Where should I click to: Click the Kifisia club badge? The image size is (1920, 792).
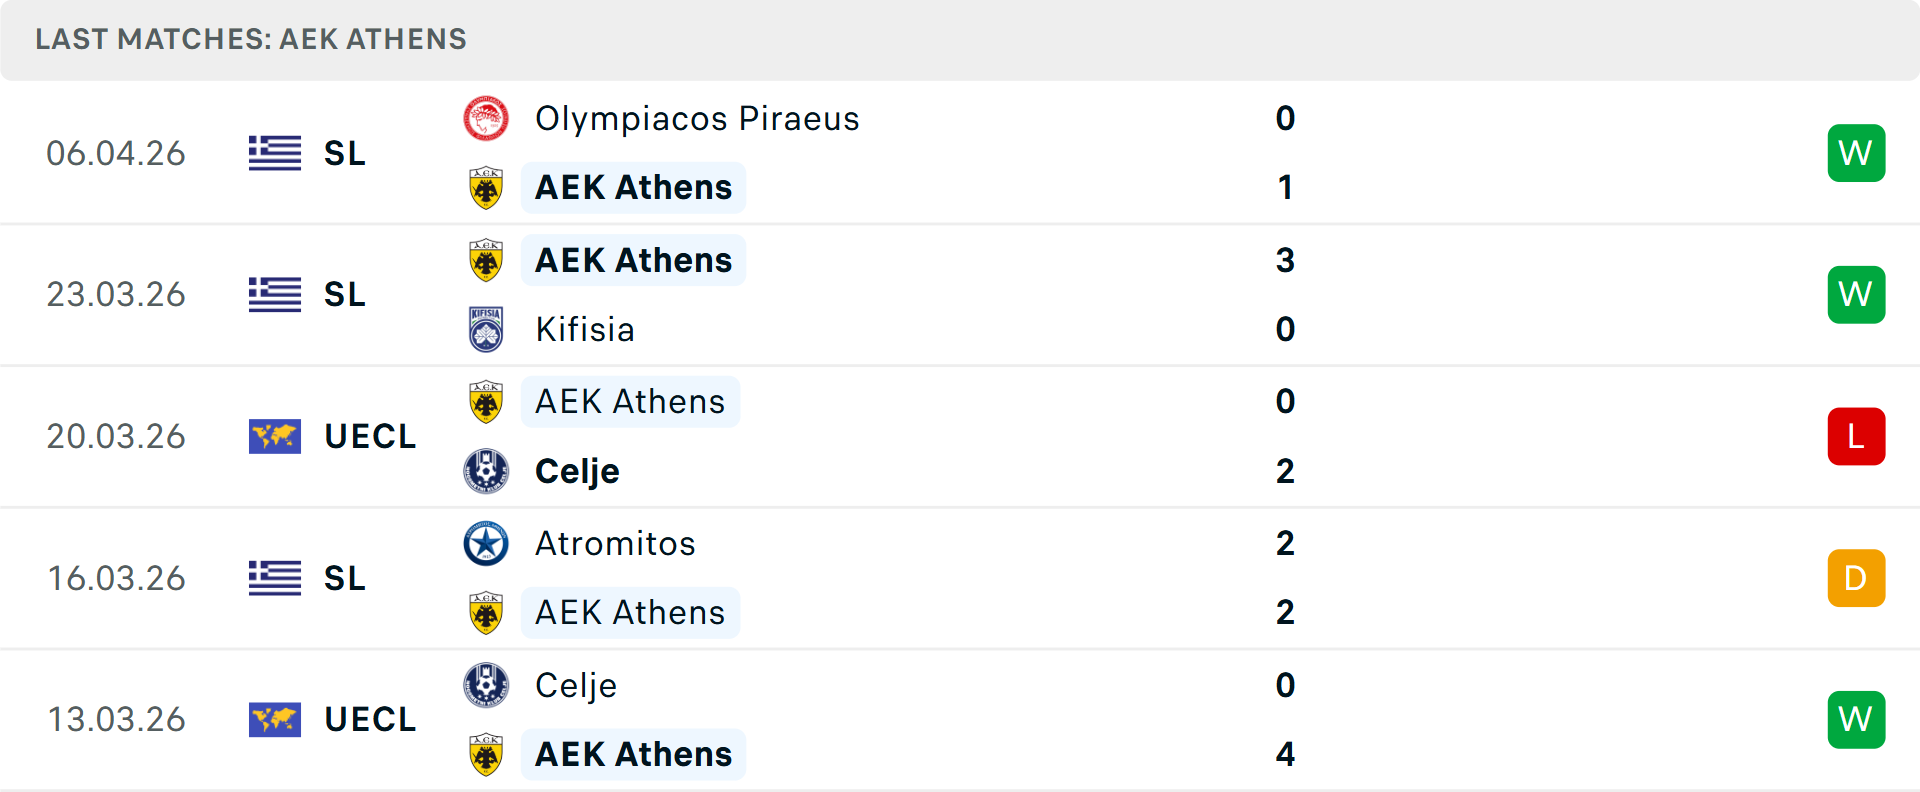[x=486, y=329]
